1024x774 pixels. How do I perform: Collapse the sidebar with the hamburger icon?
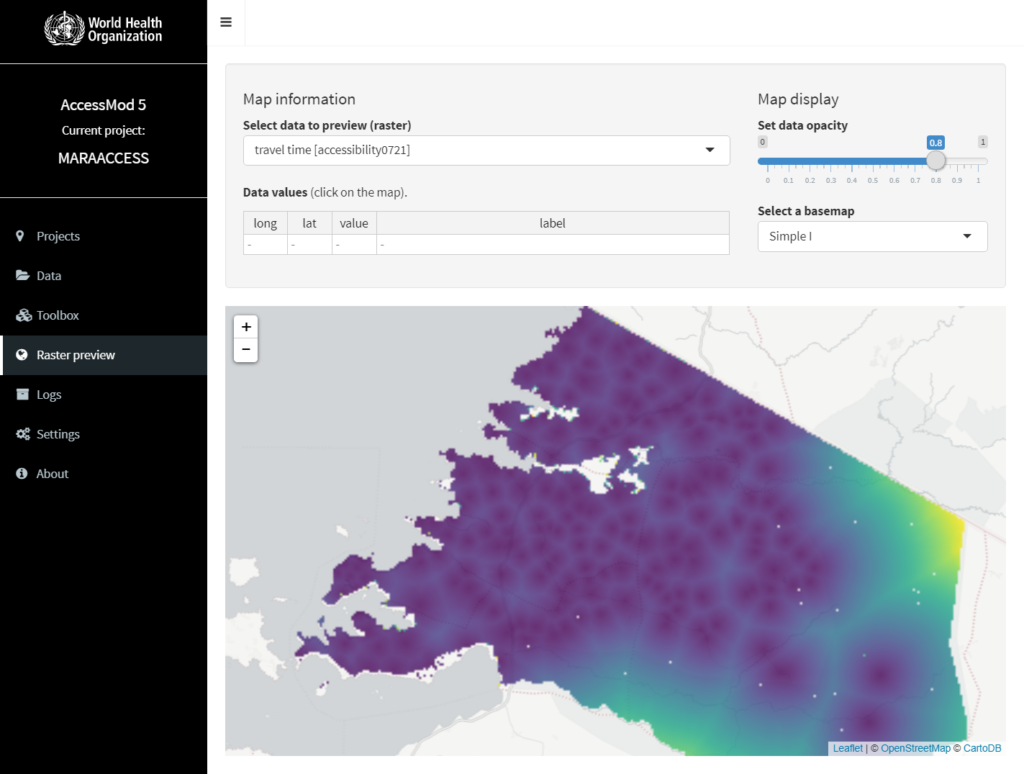(226, 22)
